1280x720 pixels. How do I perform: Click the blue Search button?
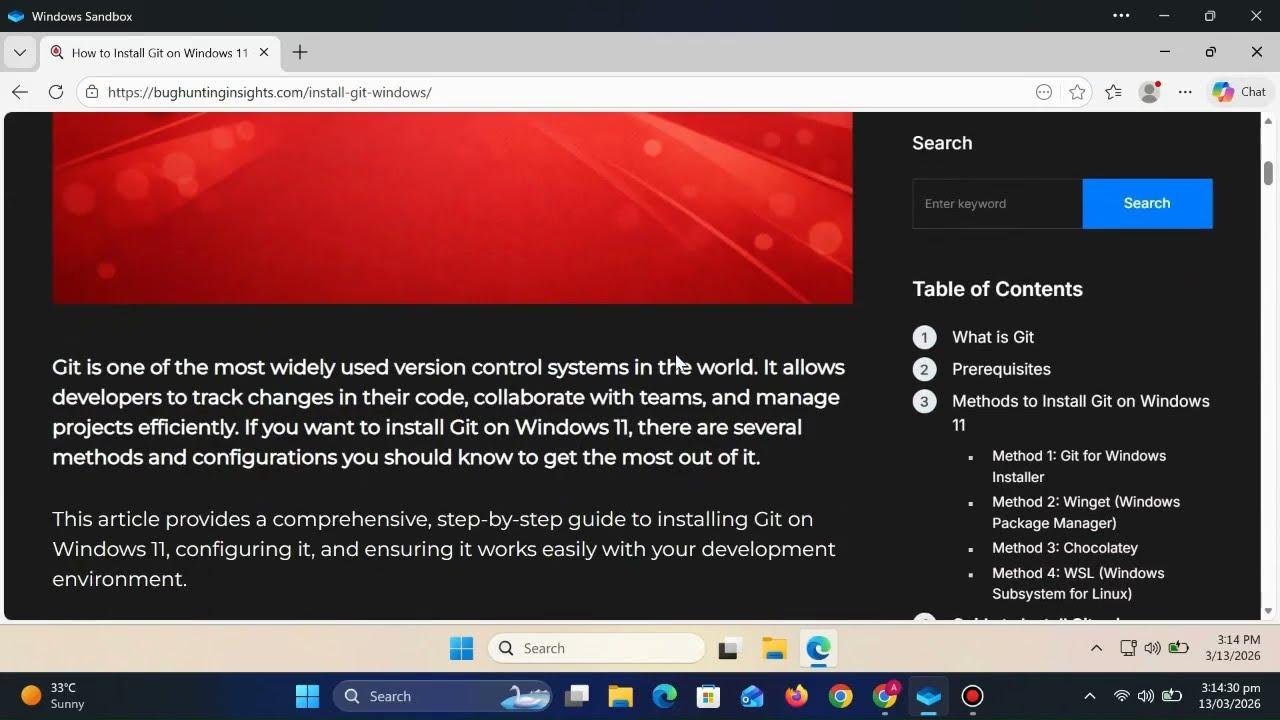(1147, 204)
